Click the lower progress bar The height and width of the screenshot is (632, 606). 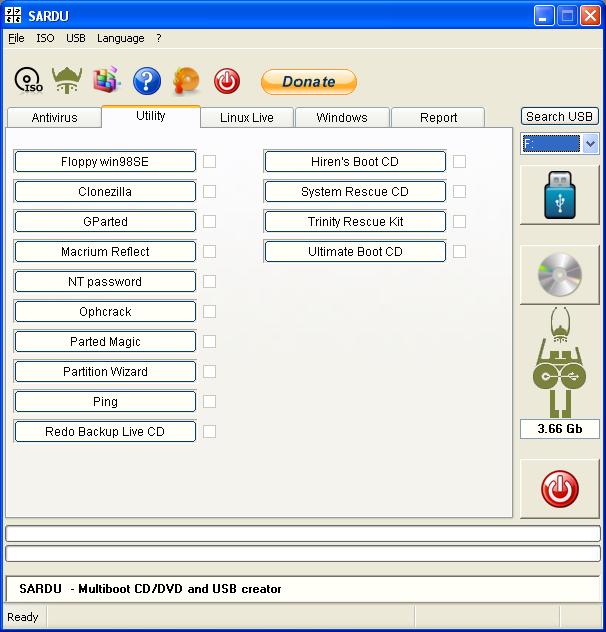click(x=303, y=553)
